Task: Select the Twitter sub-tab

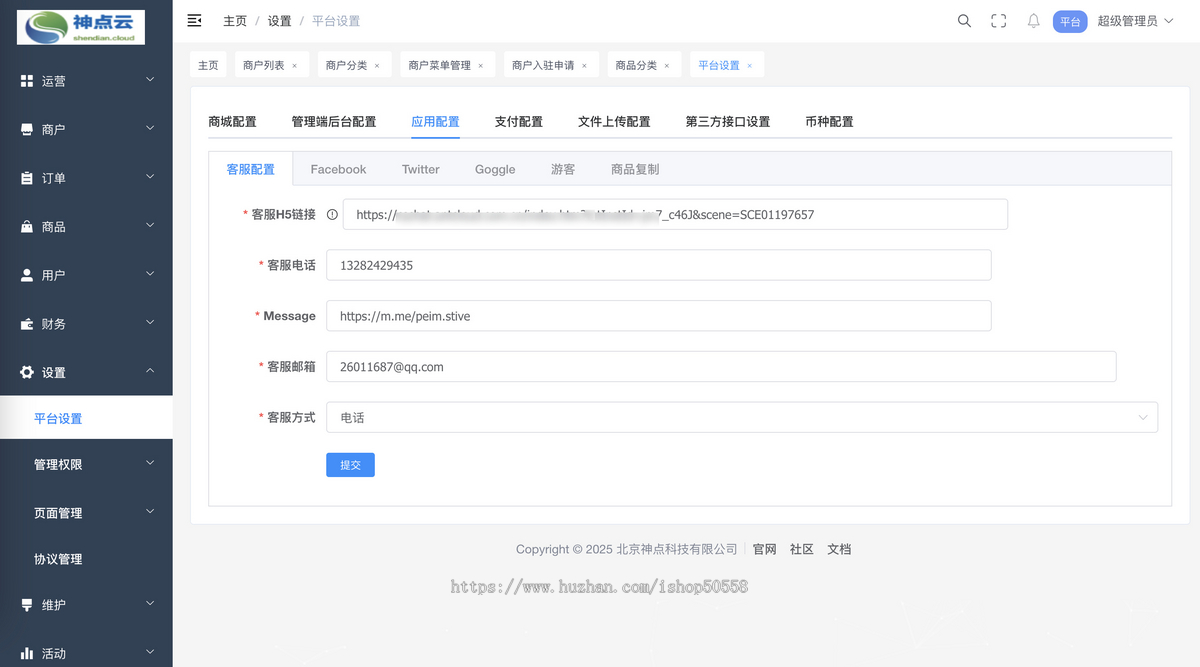Action: pos(421,169)
